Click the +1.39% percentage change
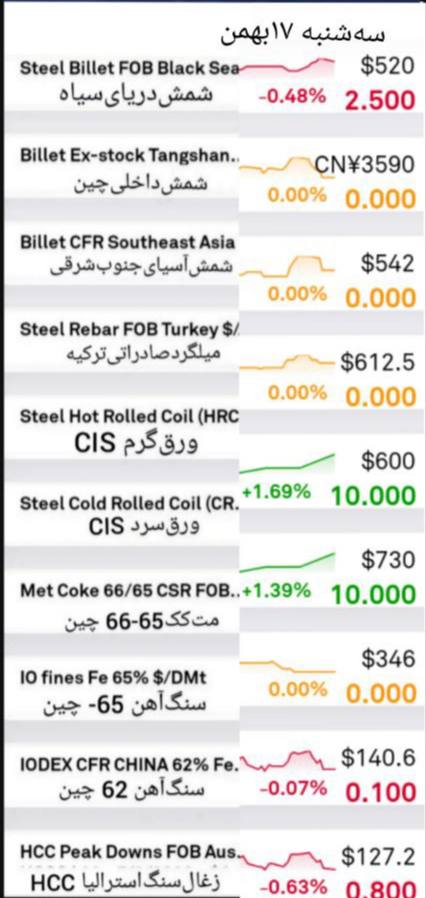 [x=277, y=590]
